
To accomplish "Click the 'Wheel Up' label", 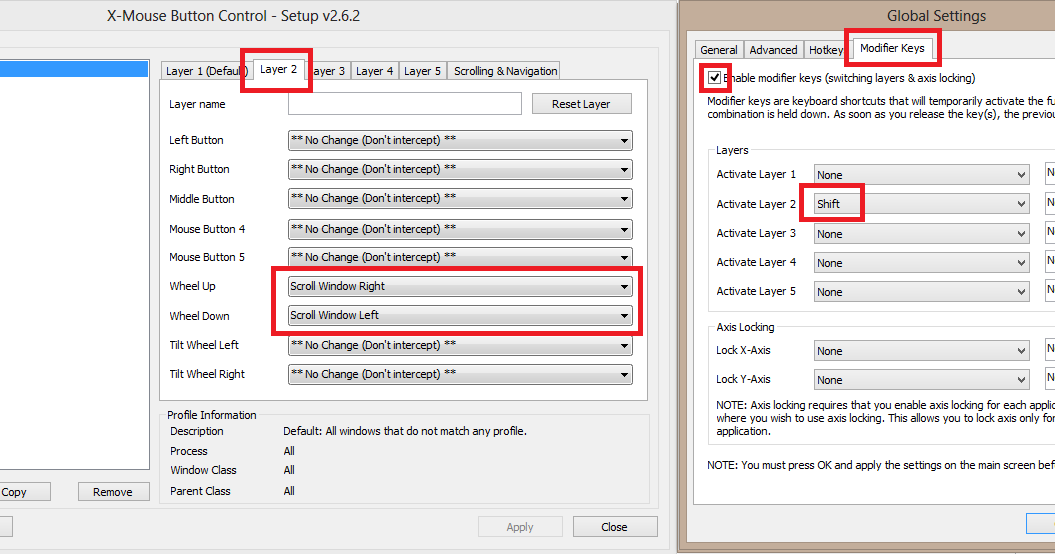I will point(192,286).
